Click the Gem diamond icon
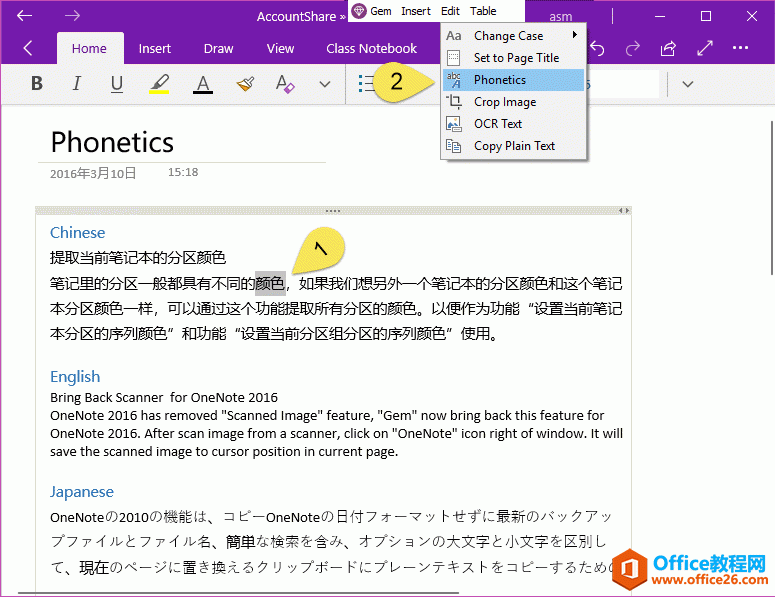Screen dimensions: 775x597 click(x=359, y=11)
